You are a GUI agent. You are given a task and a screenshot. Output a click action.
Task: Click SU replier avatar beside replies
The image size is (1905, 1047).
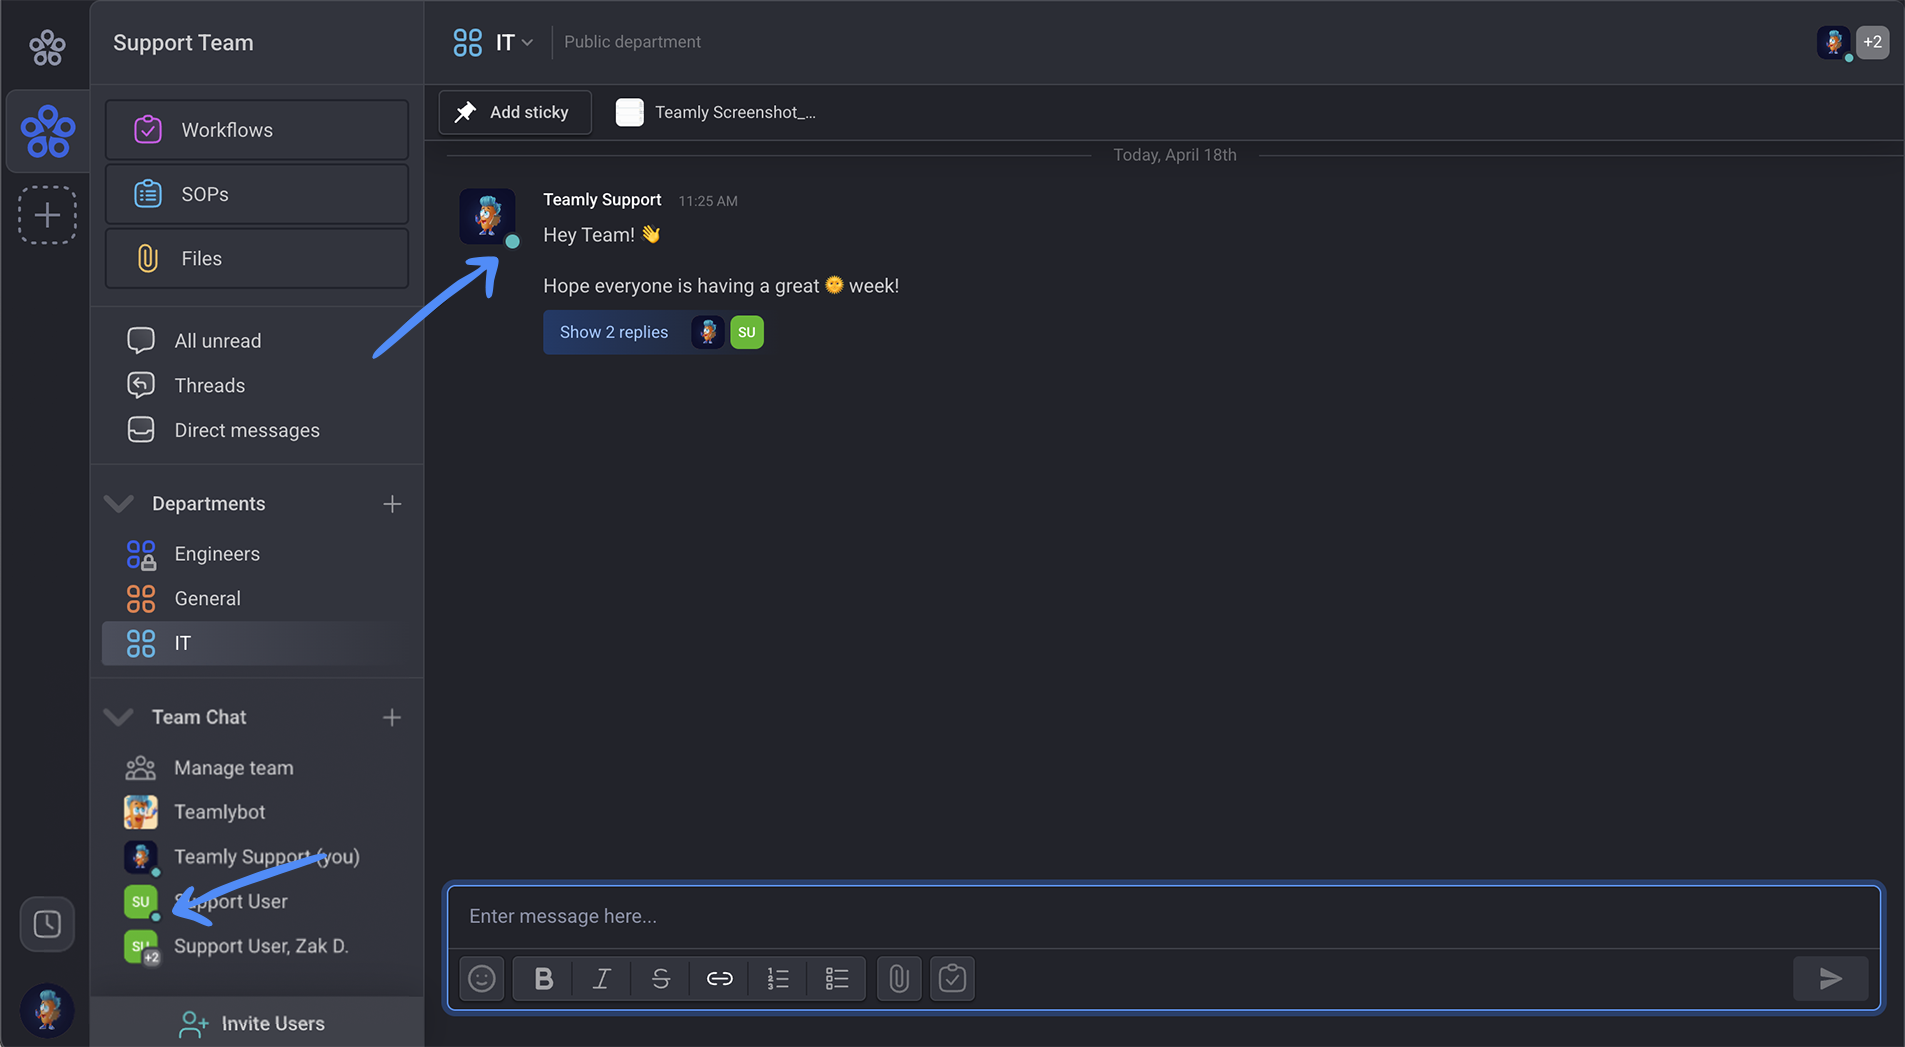pyautogui.click(x=747, y=332)
